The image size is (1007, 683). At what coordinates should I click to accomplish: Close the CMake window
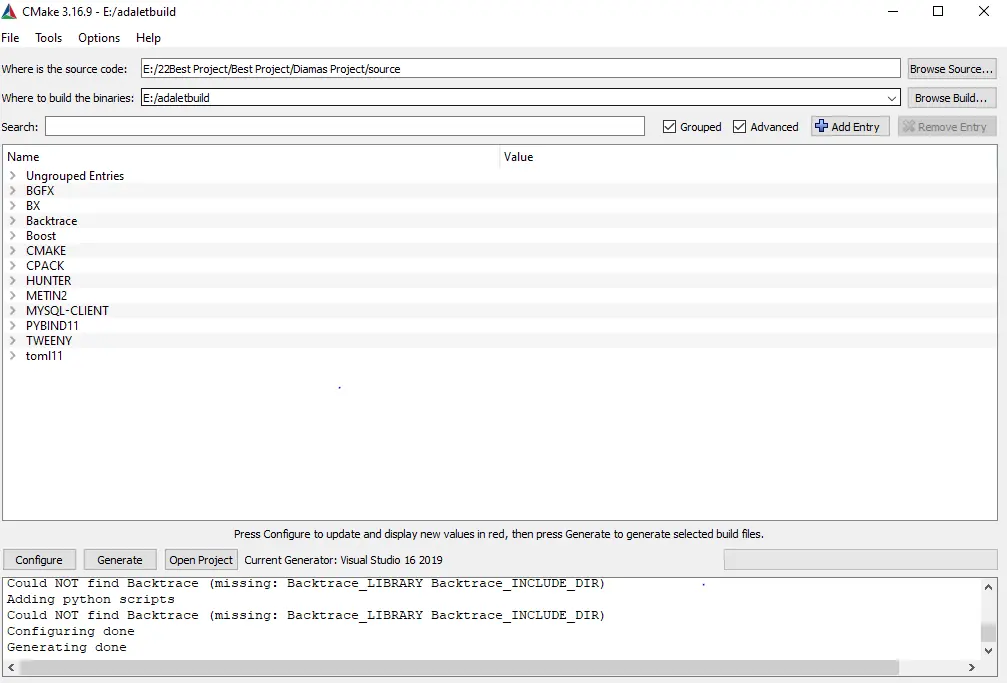pos(984,11)
